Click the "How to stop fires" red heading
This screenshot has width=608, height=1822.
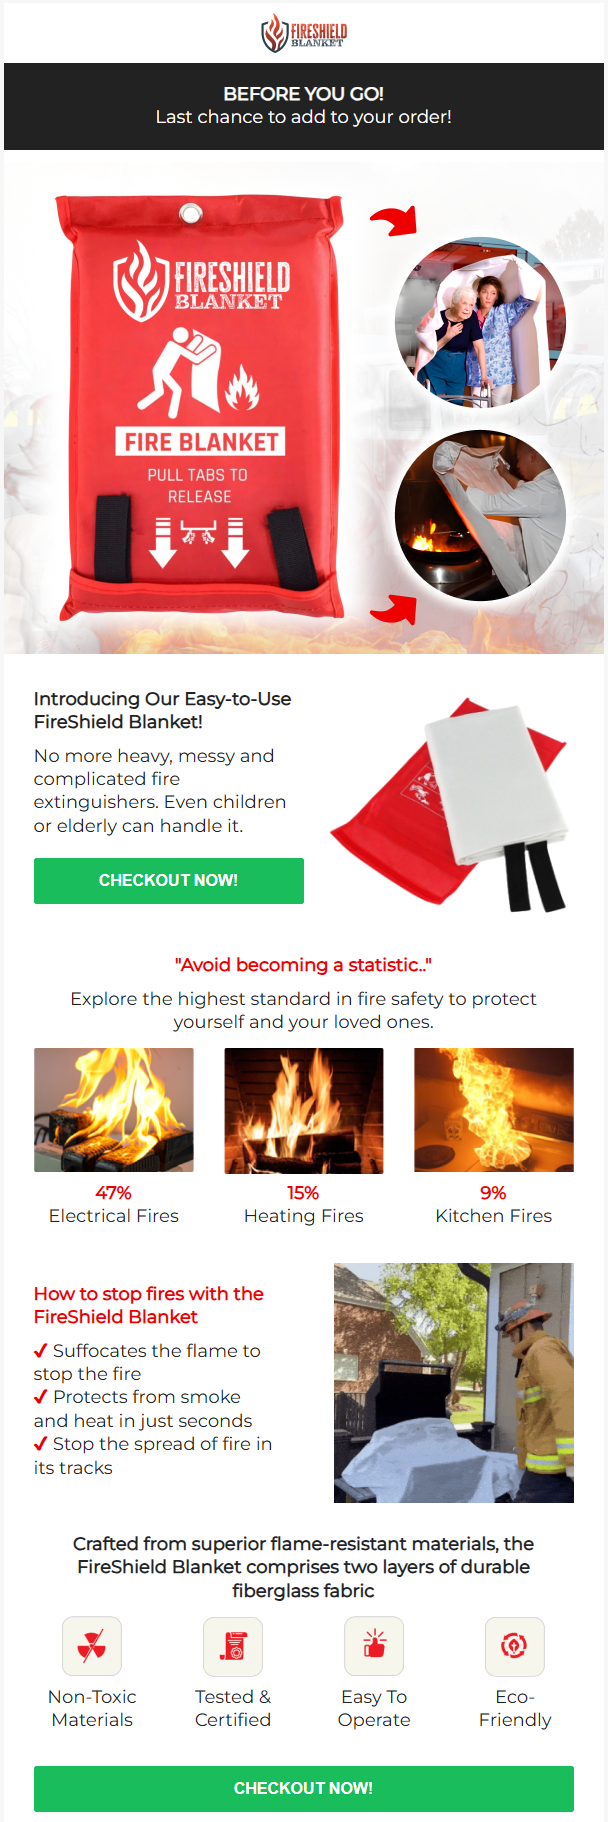pos(149,1305)
